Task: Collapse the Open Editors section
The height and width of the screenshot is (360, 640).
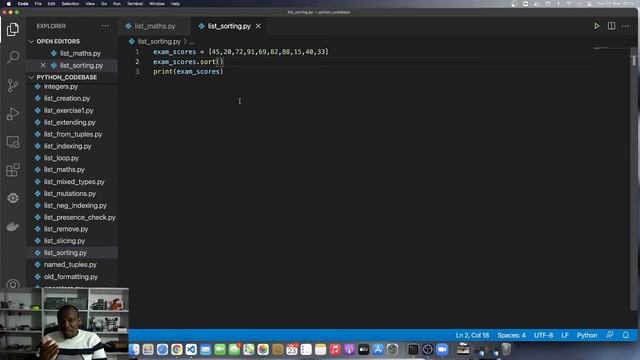Action: point(58,41)
